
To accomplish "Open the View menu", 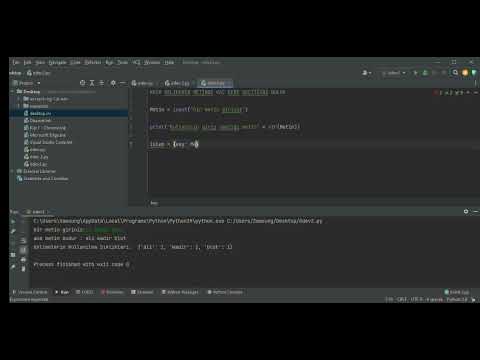I will tap(40, 62).
